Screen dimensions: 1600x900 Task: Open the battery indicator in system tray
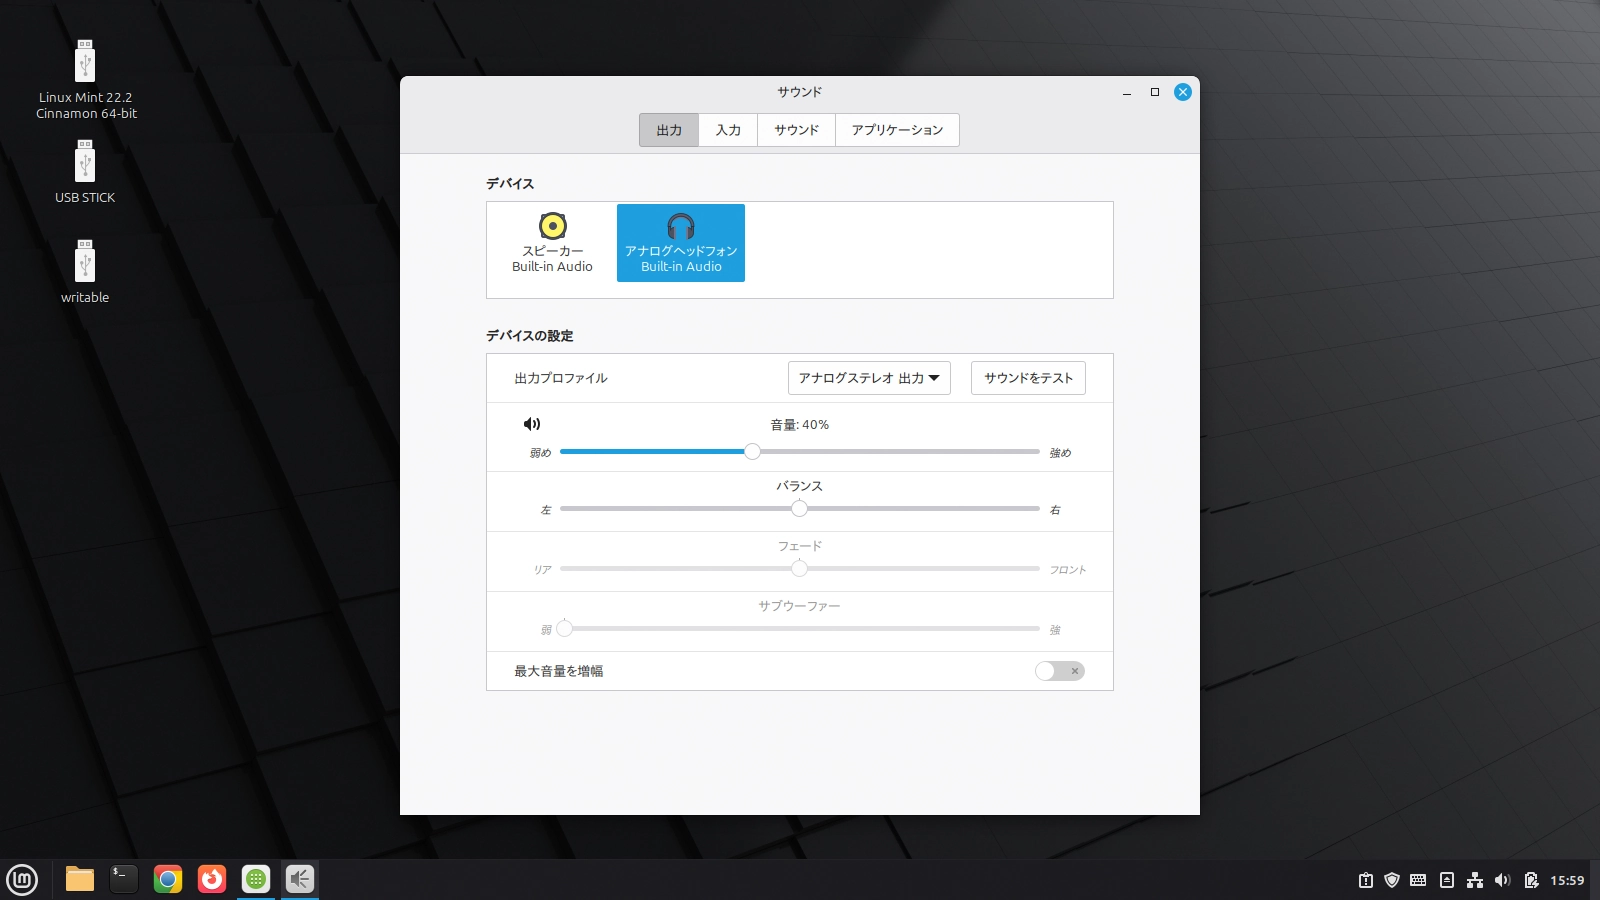(x=1531, y=880)
